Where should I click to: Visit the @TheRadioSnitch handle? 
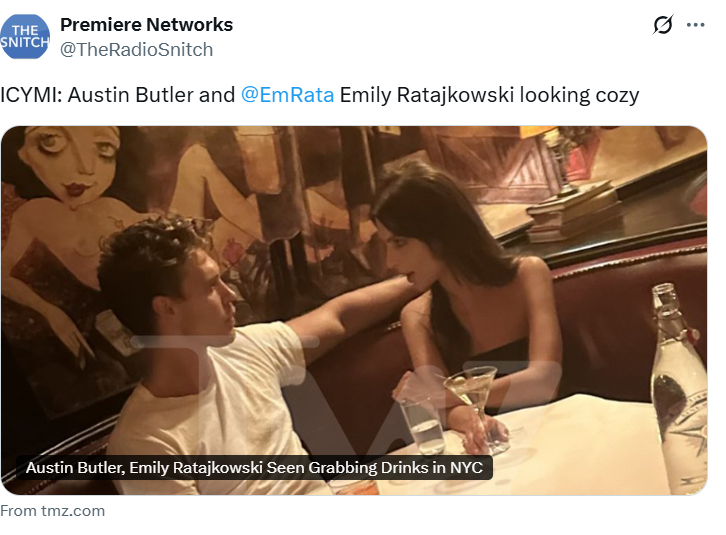point(137,50)
